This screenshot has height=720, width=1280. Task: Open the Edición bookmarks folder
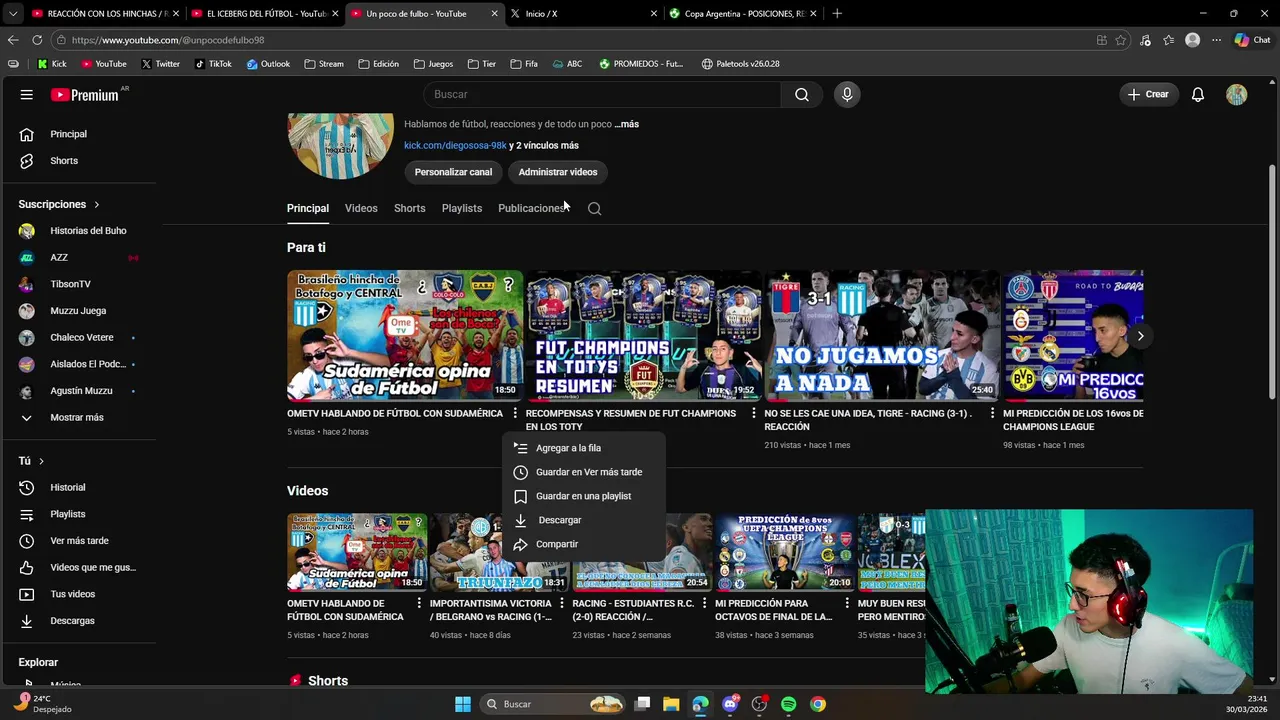pyautogui.click(x=378, y=64)
